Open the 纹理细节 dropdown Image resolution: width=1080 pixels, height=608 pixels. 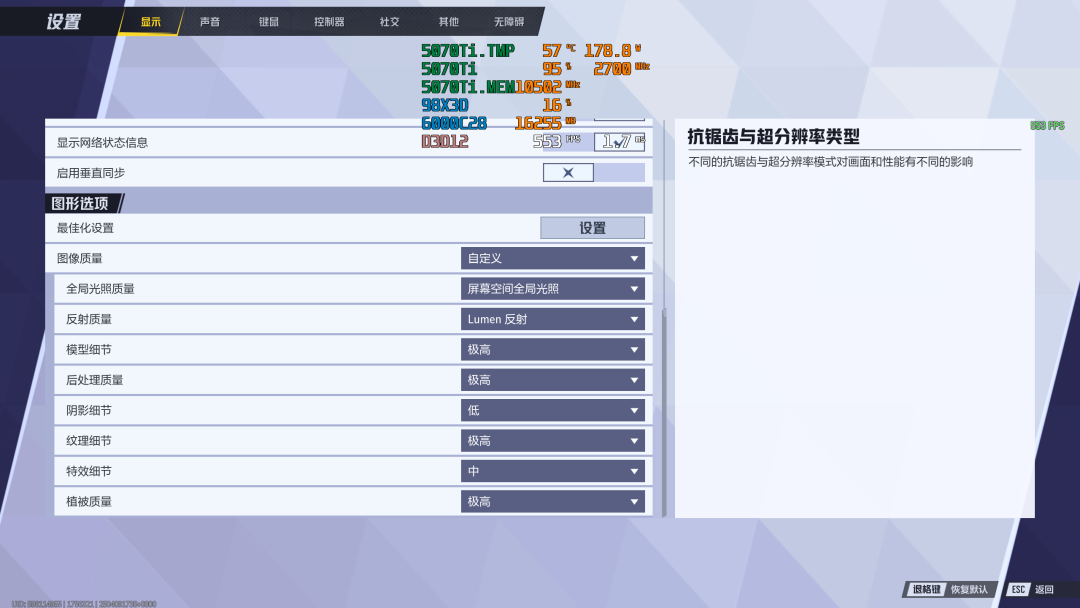pos(552,441)
